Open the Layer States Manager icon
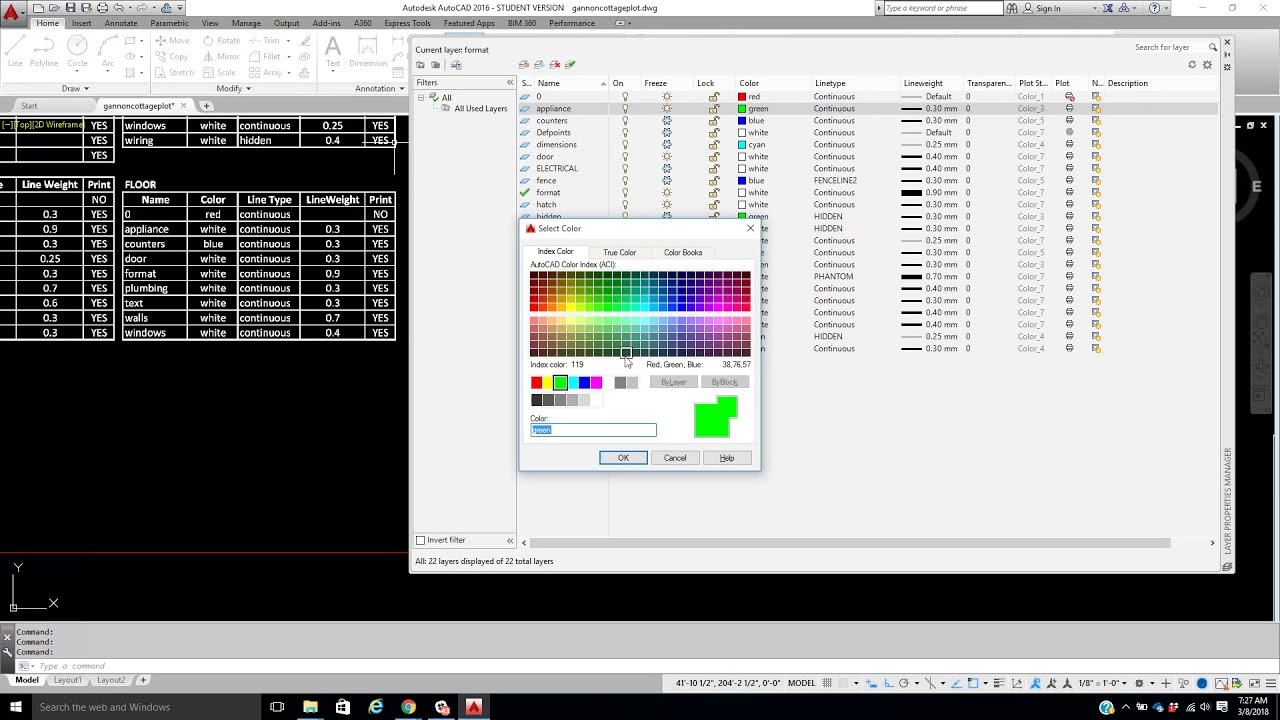The height and width of the screenshot is (720, 1280). [x=456, y=65]
